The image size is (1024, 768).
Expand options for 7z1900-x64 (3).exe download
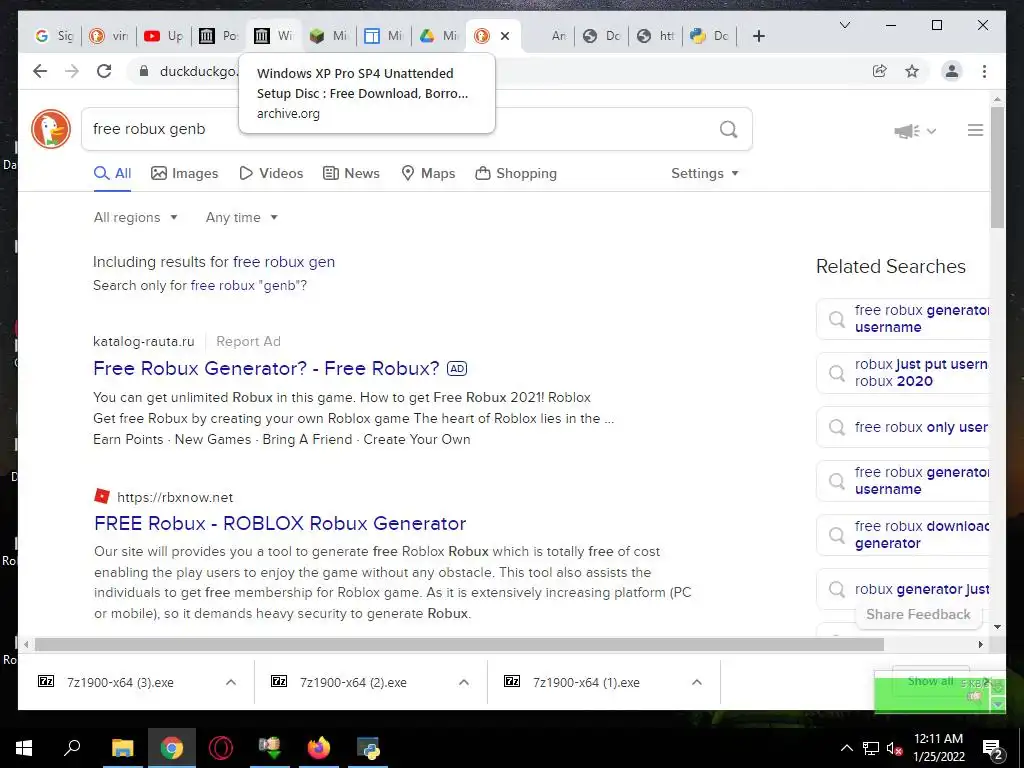[231, 682]
